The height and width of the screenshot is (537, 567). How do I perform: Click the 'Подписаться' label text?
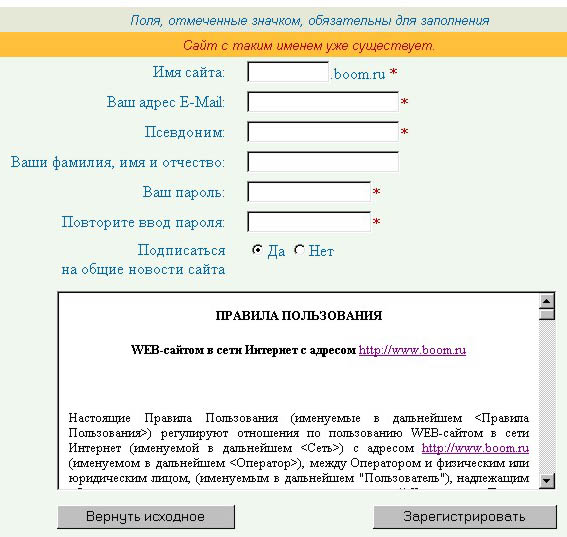181,250
